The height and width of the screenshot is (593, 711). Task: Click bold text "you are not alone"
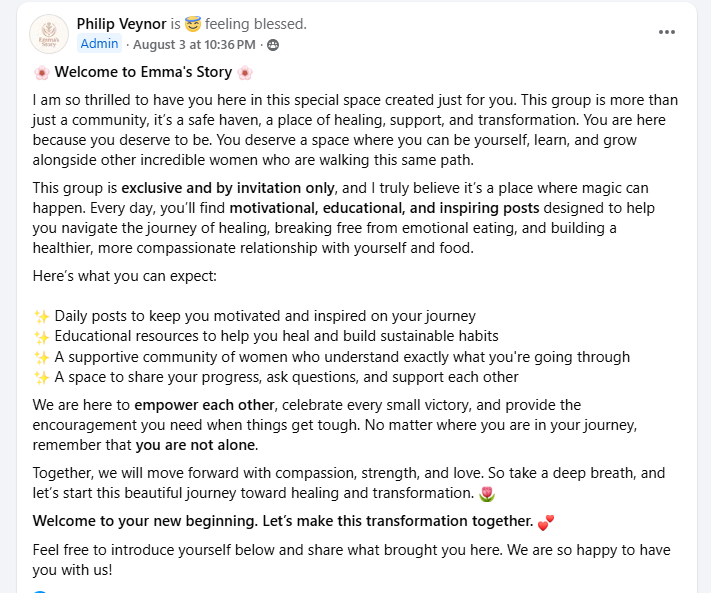tap(195, 445)
